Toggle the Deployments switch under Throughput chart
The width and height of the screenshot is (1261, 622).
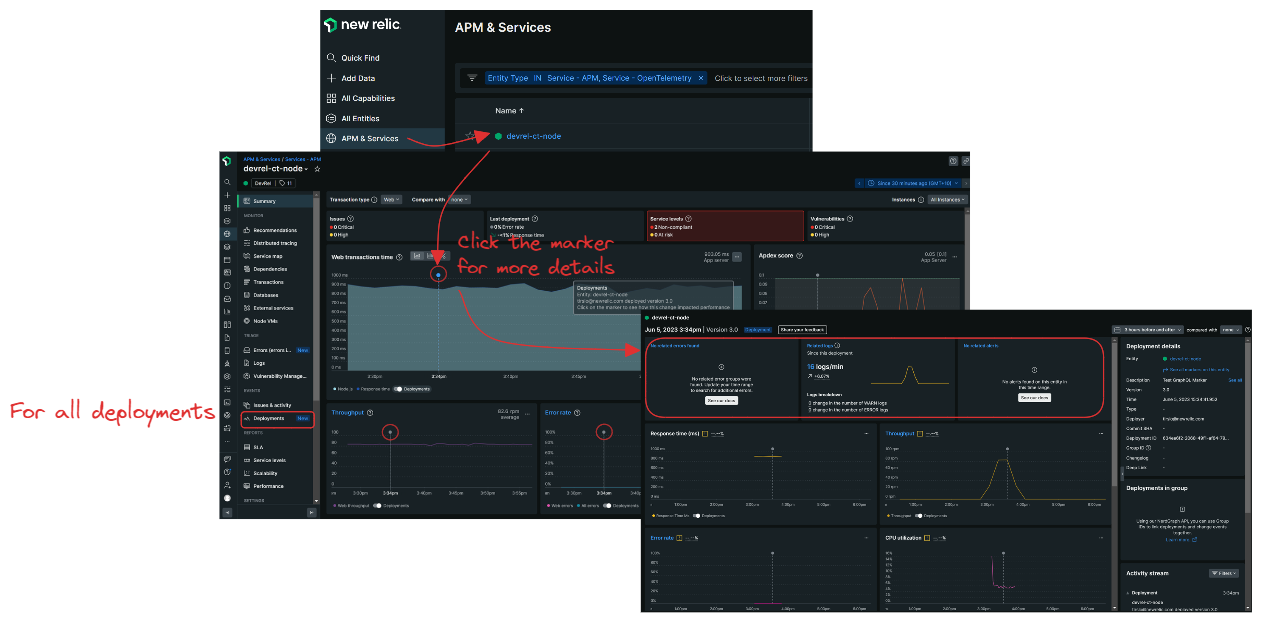point(377,505)
